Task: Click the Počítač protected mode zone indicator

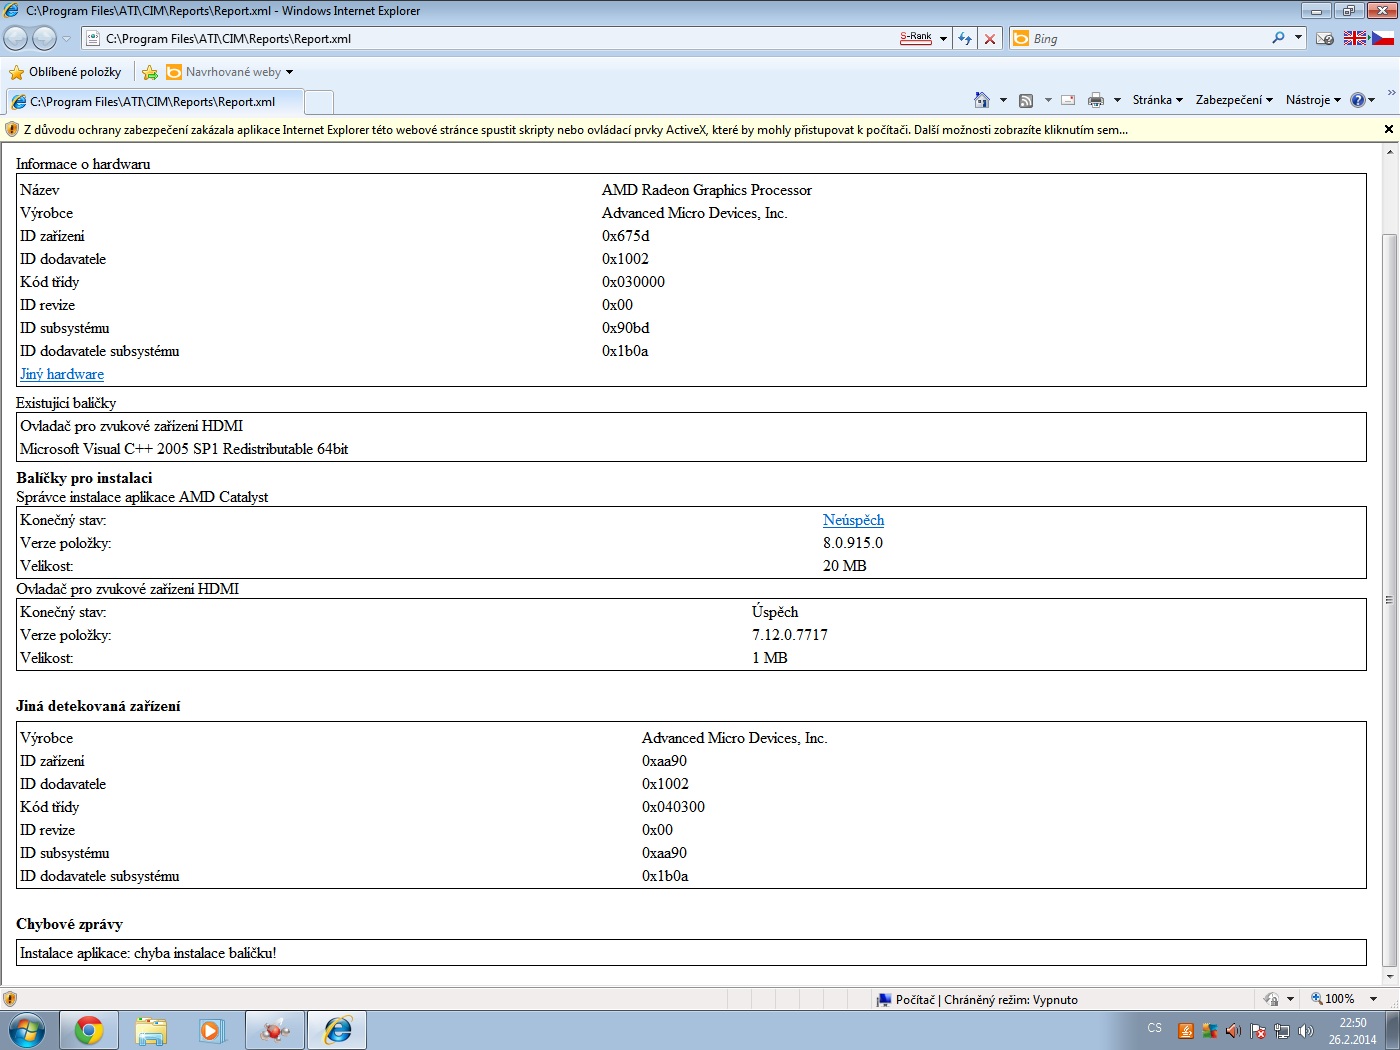Action: coord(977,999)
